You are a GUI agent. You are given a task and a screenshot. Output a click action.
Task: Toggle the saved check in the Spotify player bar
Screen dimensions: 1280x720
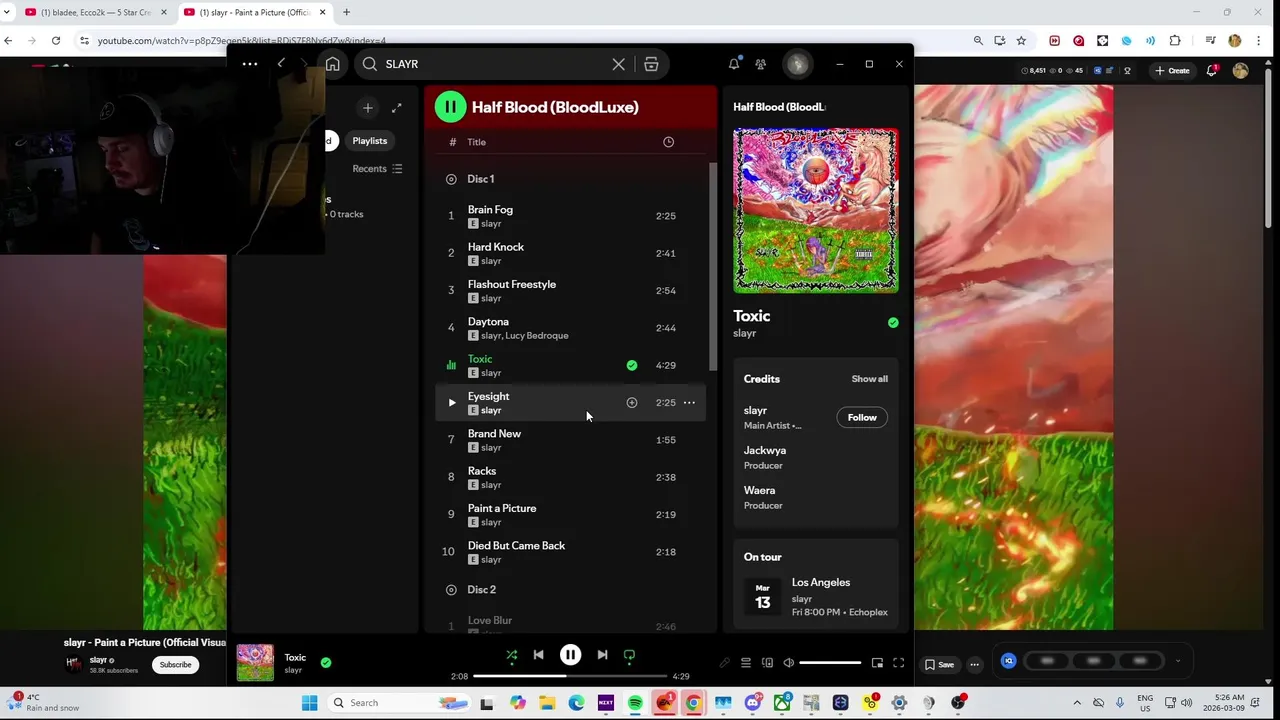(326, 662)
